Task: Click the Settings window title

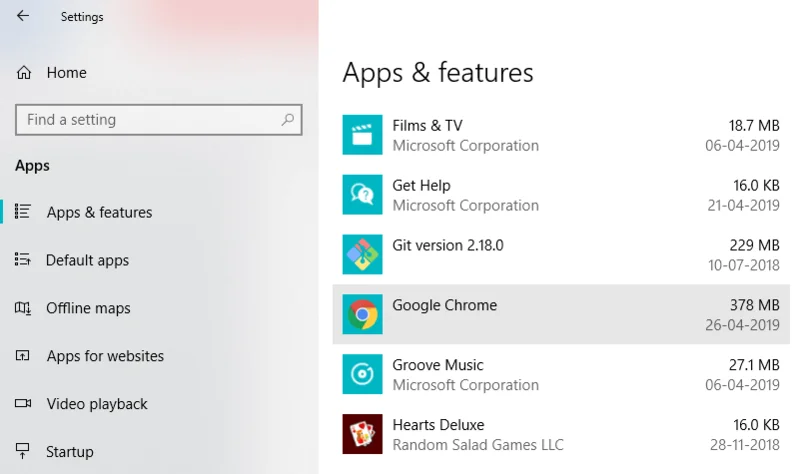Action: click(x=82, y=17)
